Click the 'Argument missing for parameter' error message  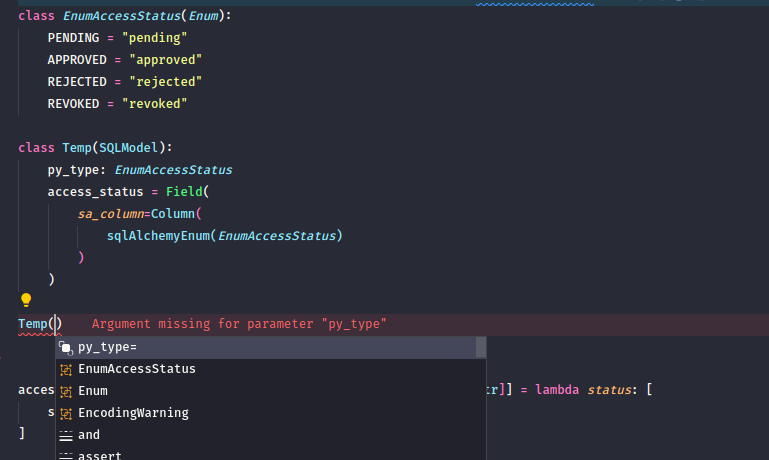coord(238,324)
